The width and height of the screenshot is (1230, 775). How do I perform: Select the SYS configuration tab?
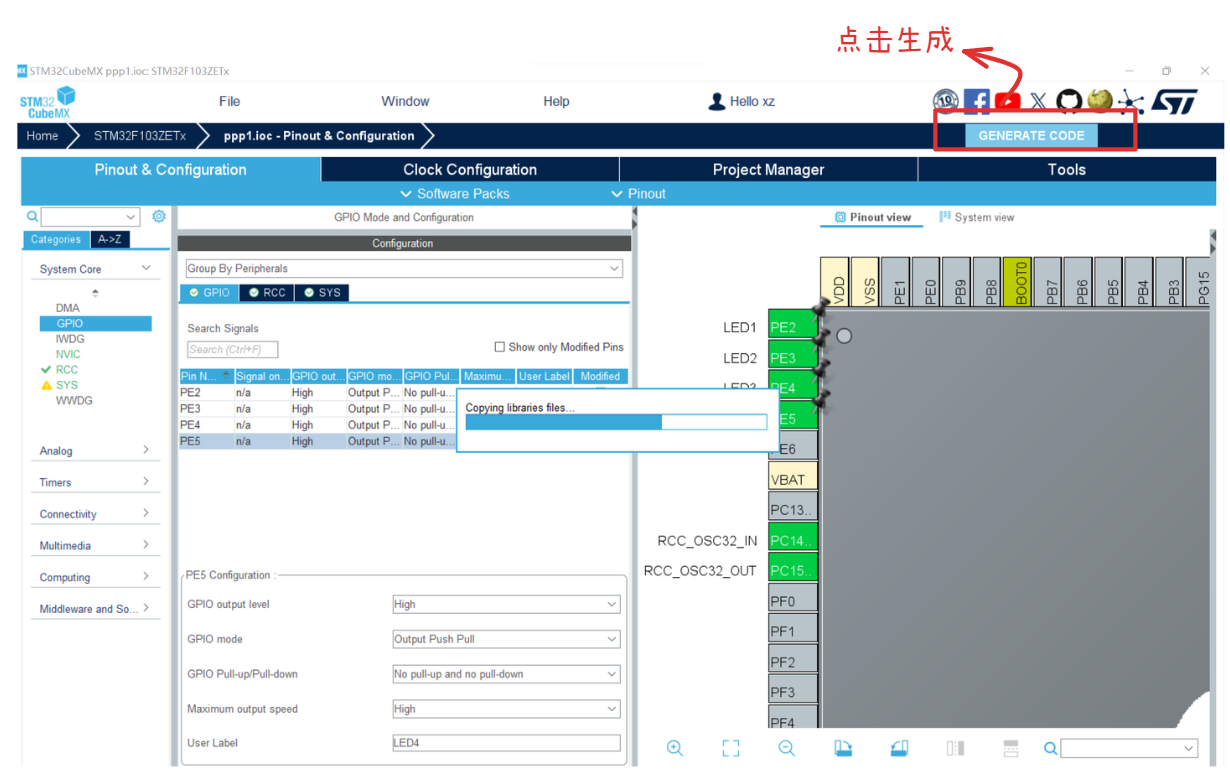click(x=322, y=293)
